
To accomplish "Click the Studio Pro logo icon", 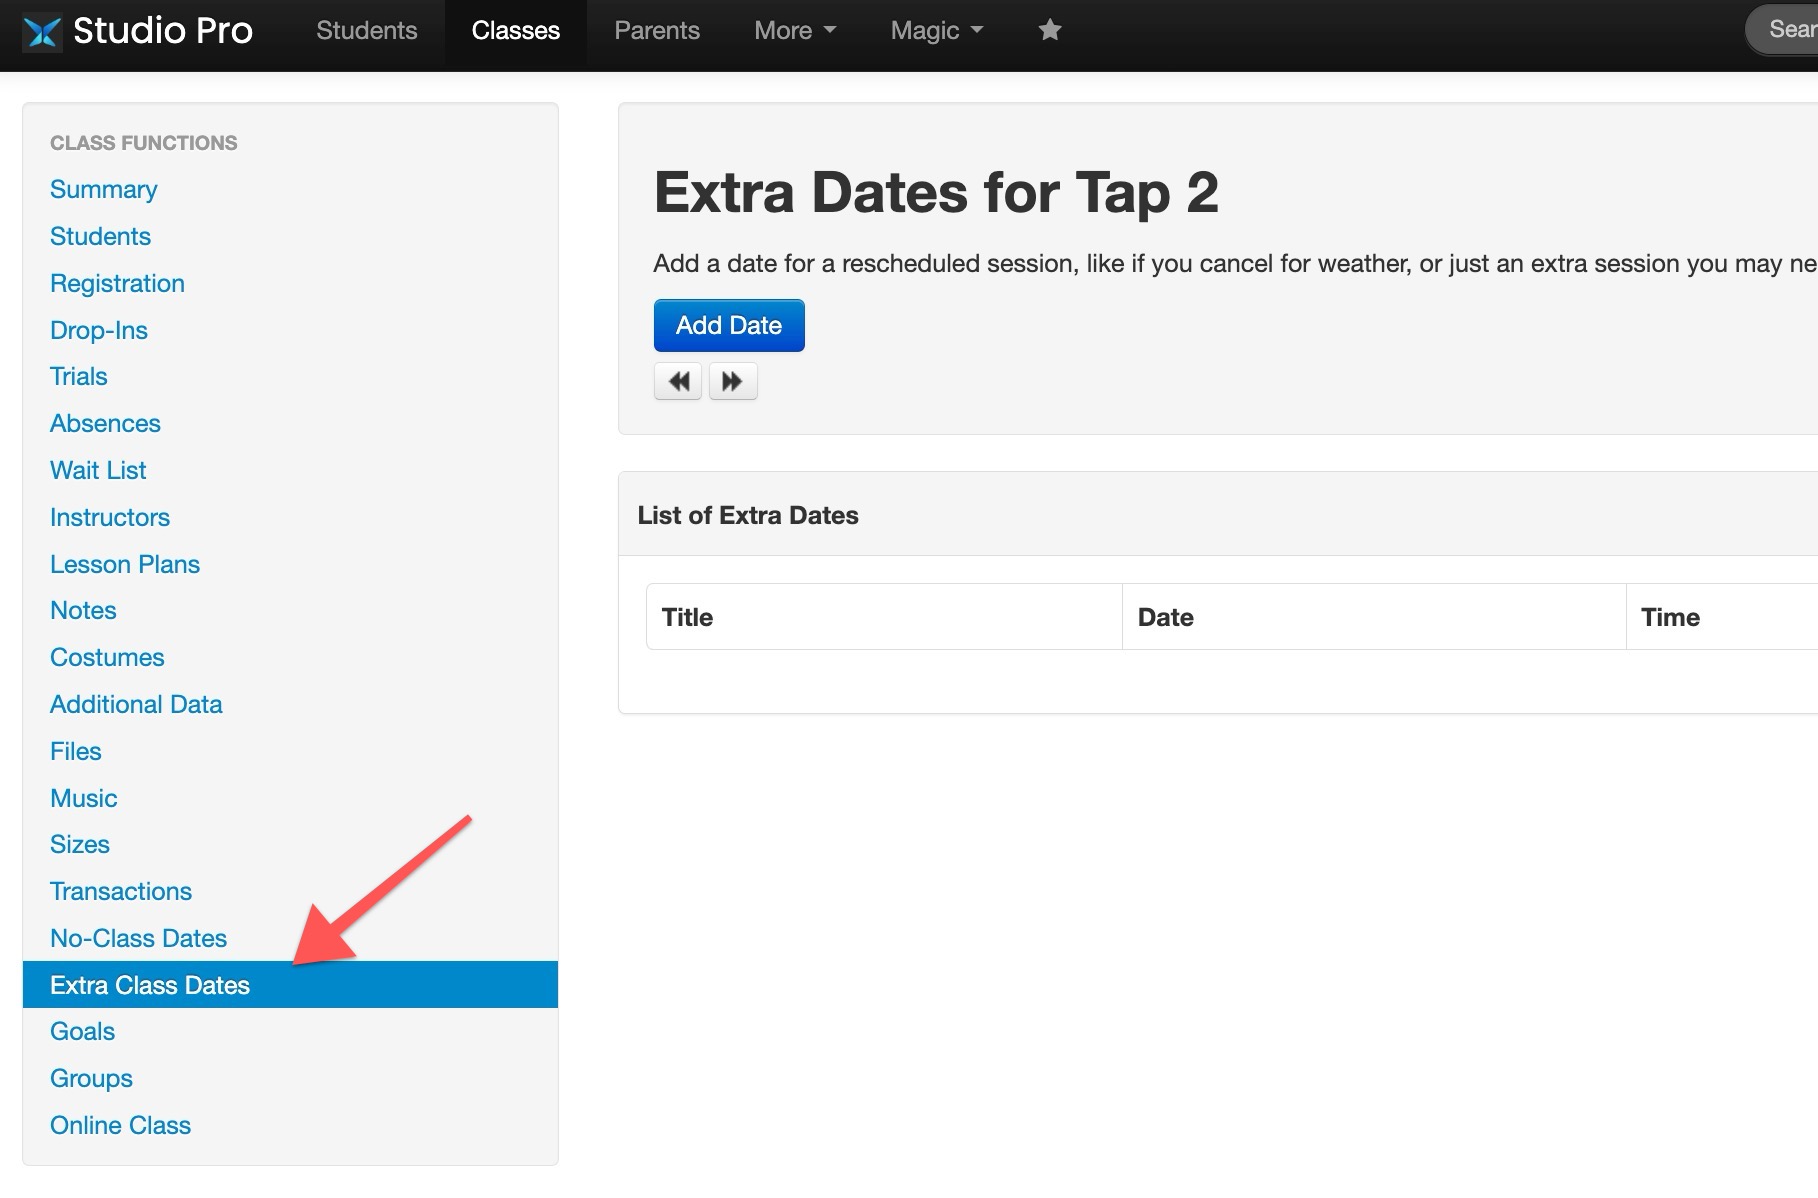I will pyautogui.click(x=42, y=32).
